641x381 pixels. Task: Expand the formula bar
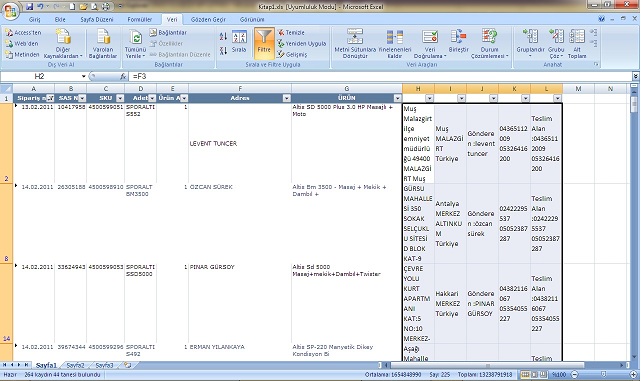click(x=636, y=76)
